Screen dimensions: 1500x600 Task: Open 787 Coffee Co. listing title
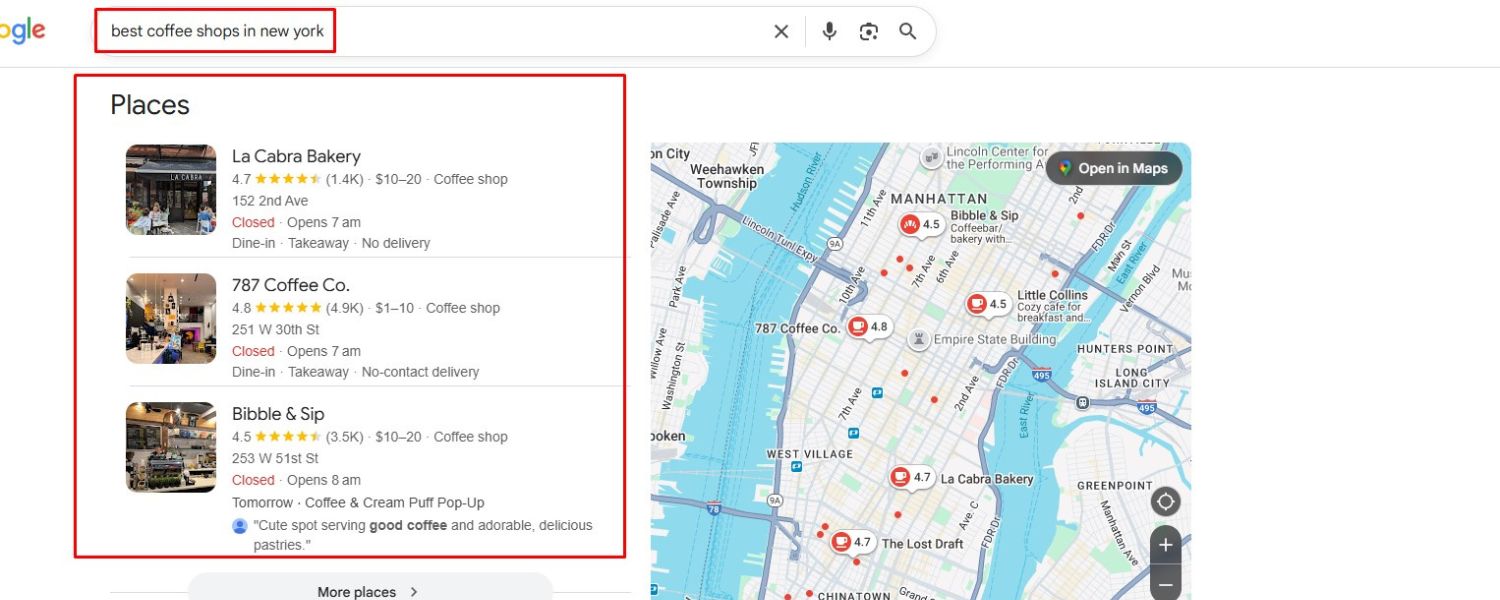[x=291, y=285]
